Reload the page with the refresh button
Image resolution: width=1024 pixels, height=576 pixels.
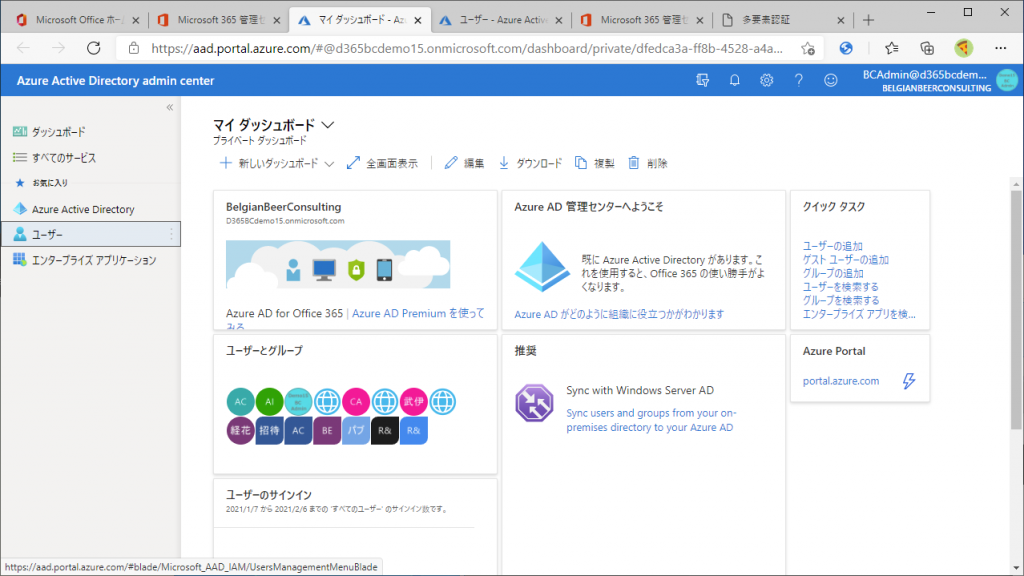(94, 48)
